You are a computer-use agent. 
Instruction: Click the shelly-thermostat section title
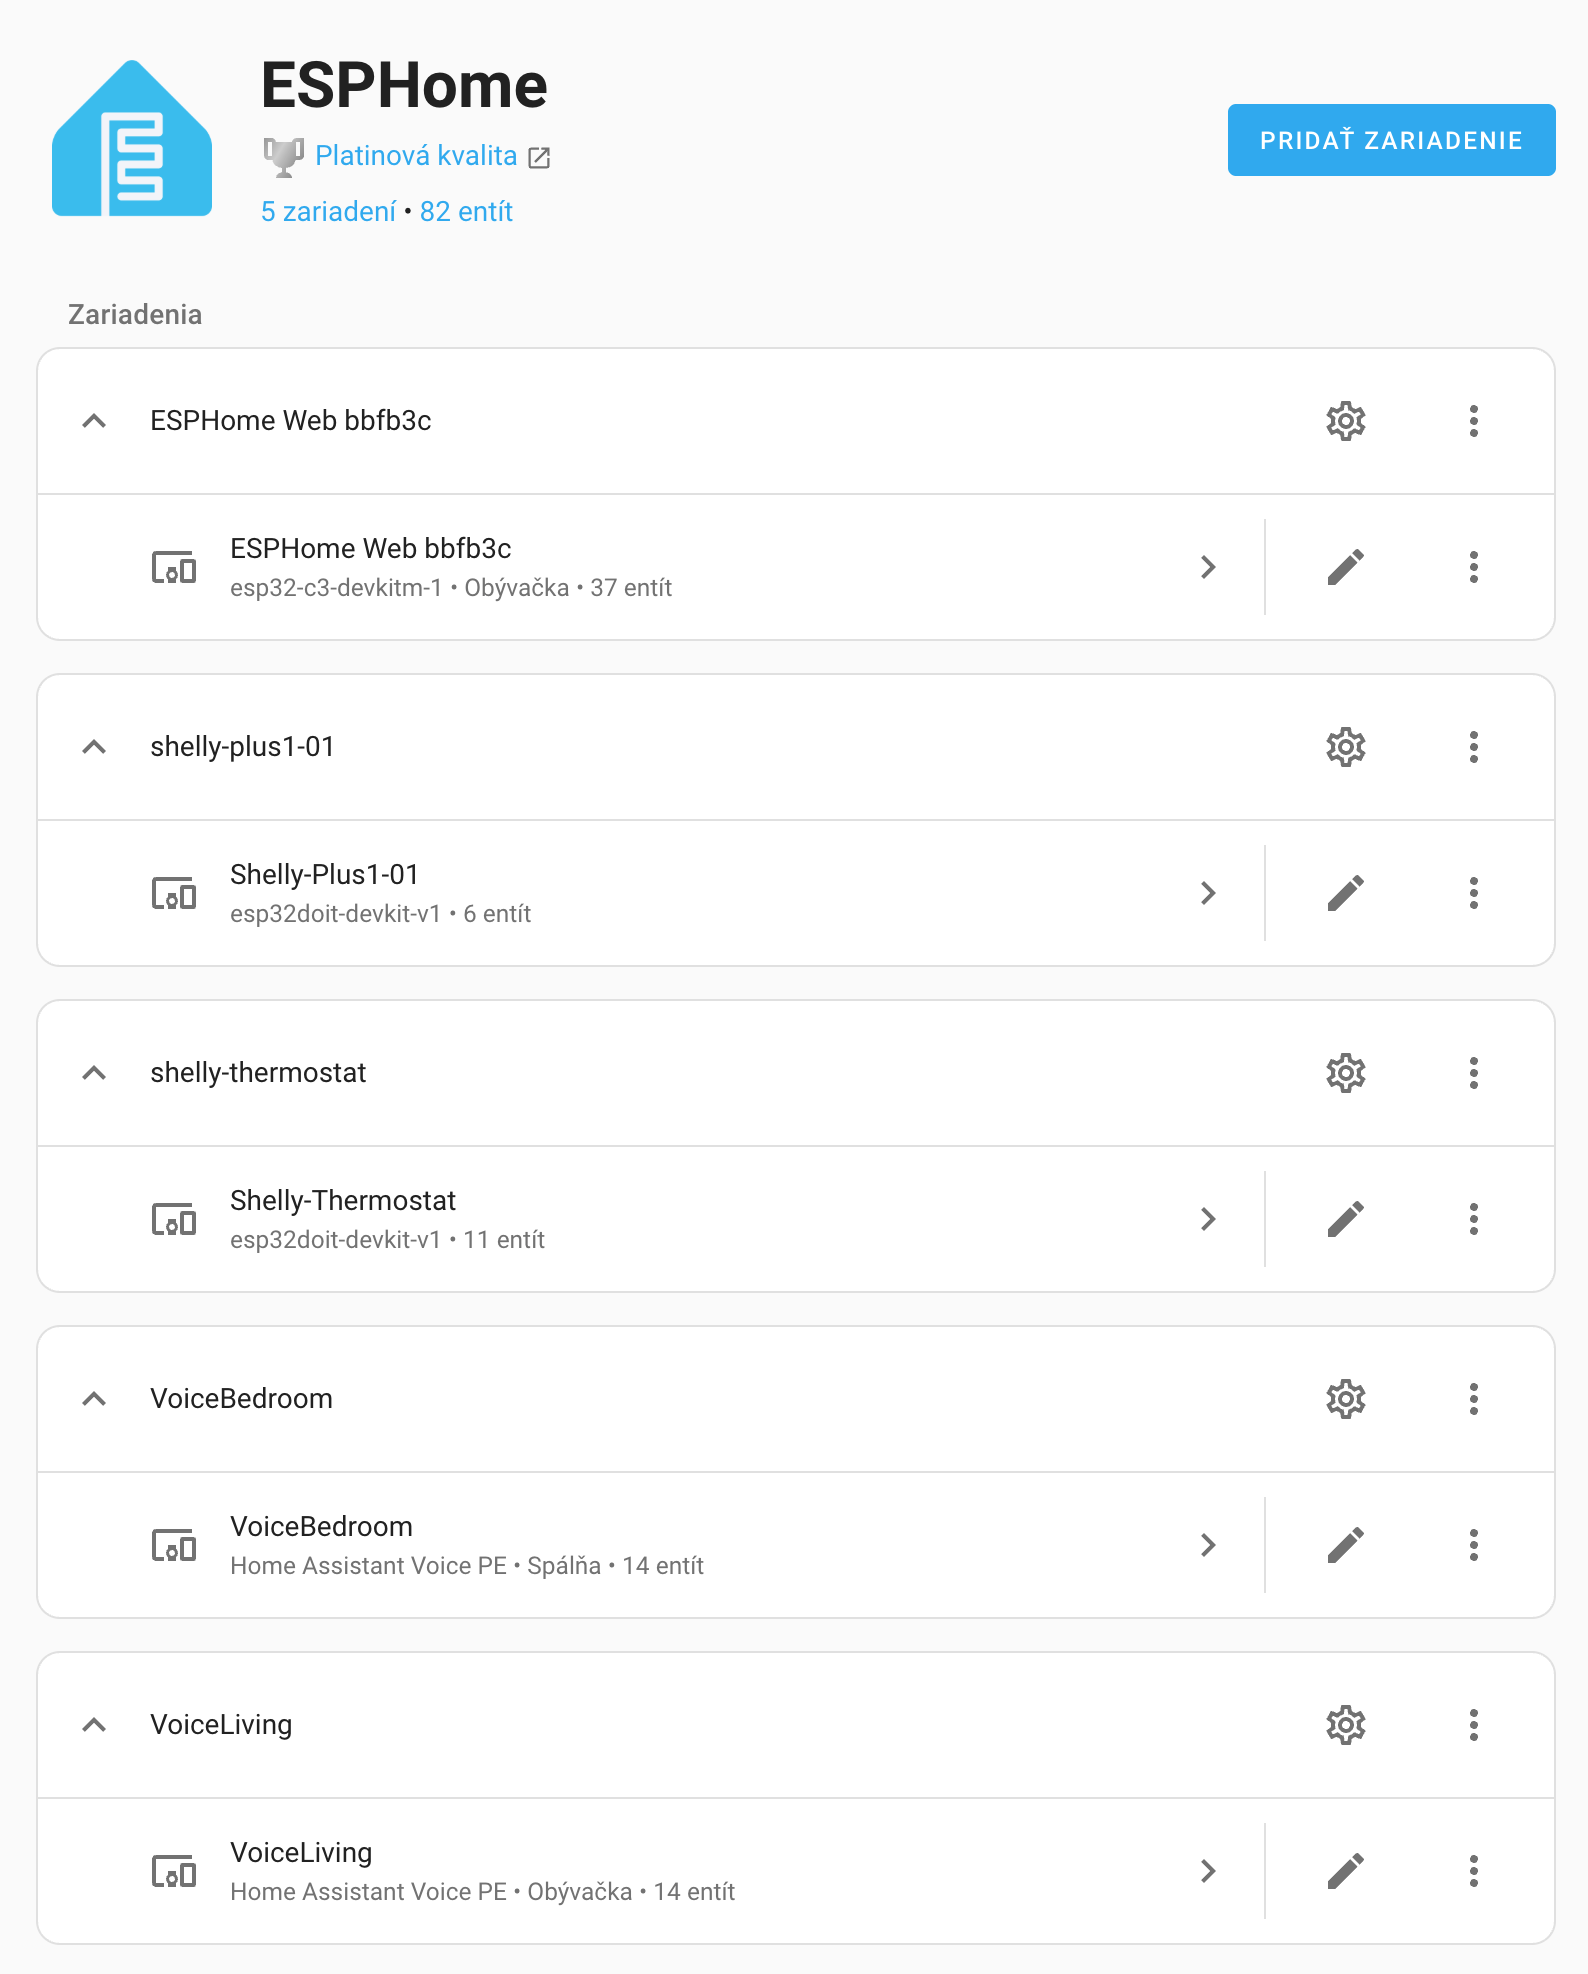258,1073
